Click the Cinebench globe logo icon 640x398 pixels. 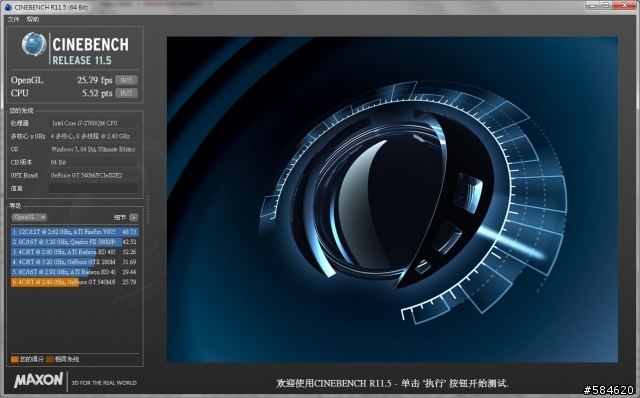(x=33, y=44)
